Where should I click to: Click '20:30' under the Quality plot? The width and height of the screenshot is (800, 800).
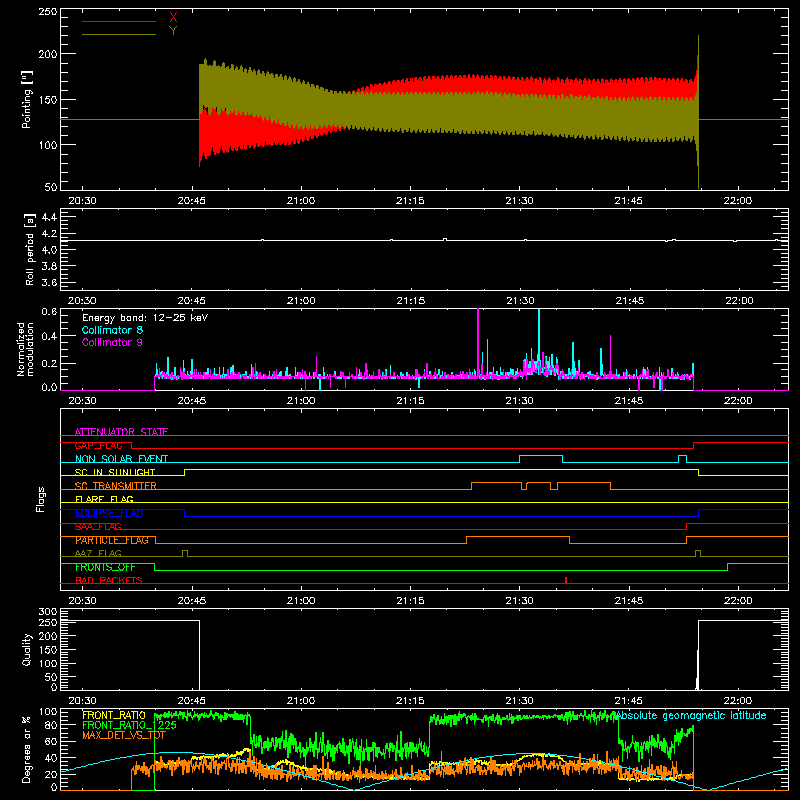coord(82,701)
